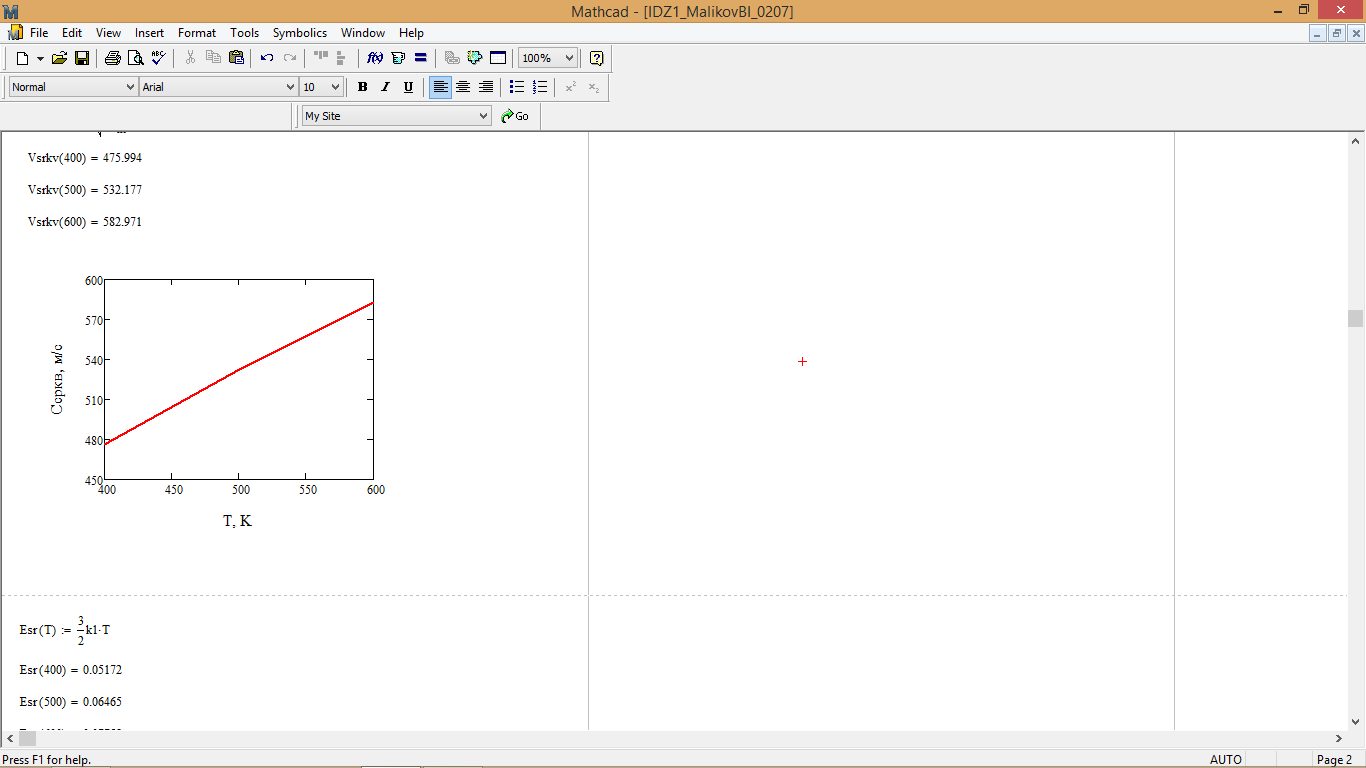The height and width of the screenshot is (768, 1366).
Task: Open an existing worksheet file
Action: click(x=59, y=58)
